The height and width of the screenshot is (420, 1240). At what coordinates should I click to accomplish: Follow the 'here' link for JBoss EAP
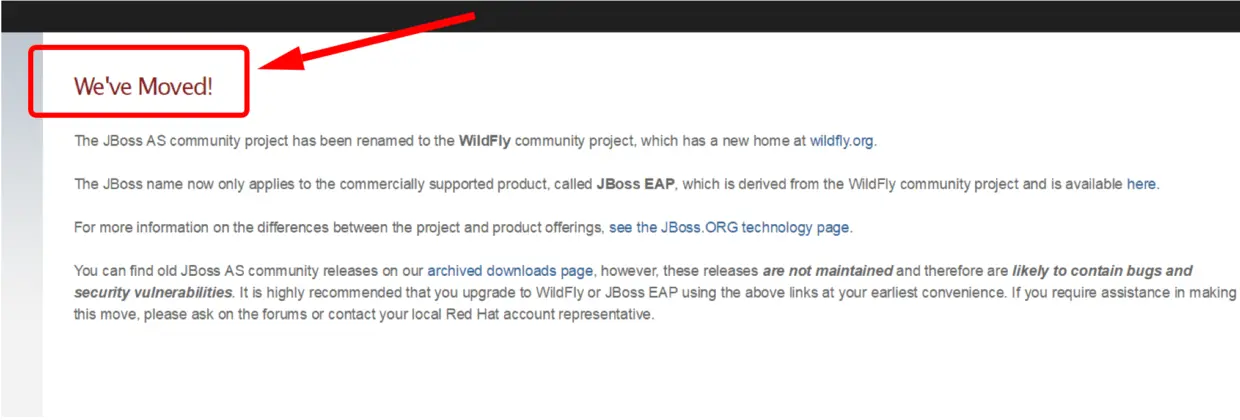coord(1141,184)
